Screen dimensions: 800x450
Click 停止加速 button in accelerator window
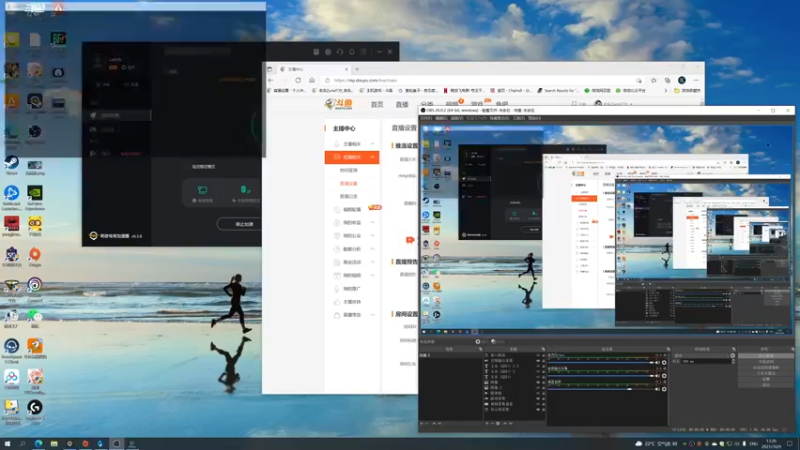pos(242,224)
